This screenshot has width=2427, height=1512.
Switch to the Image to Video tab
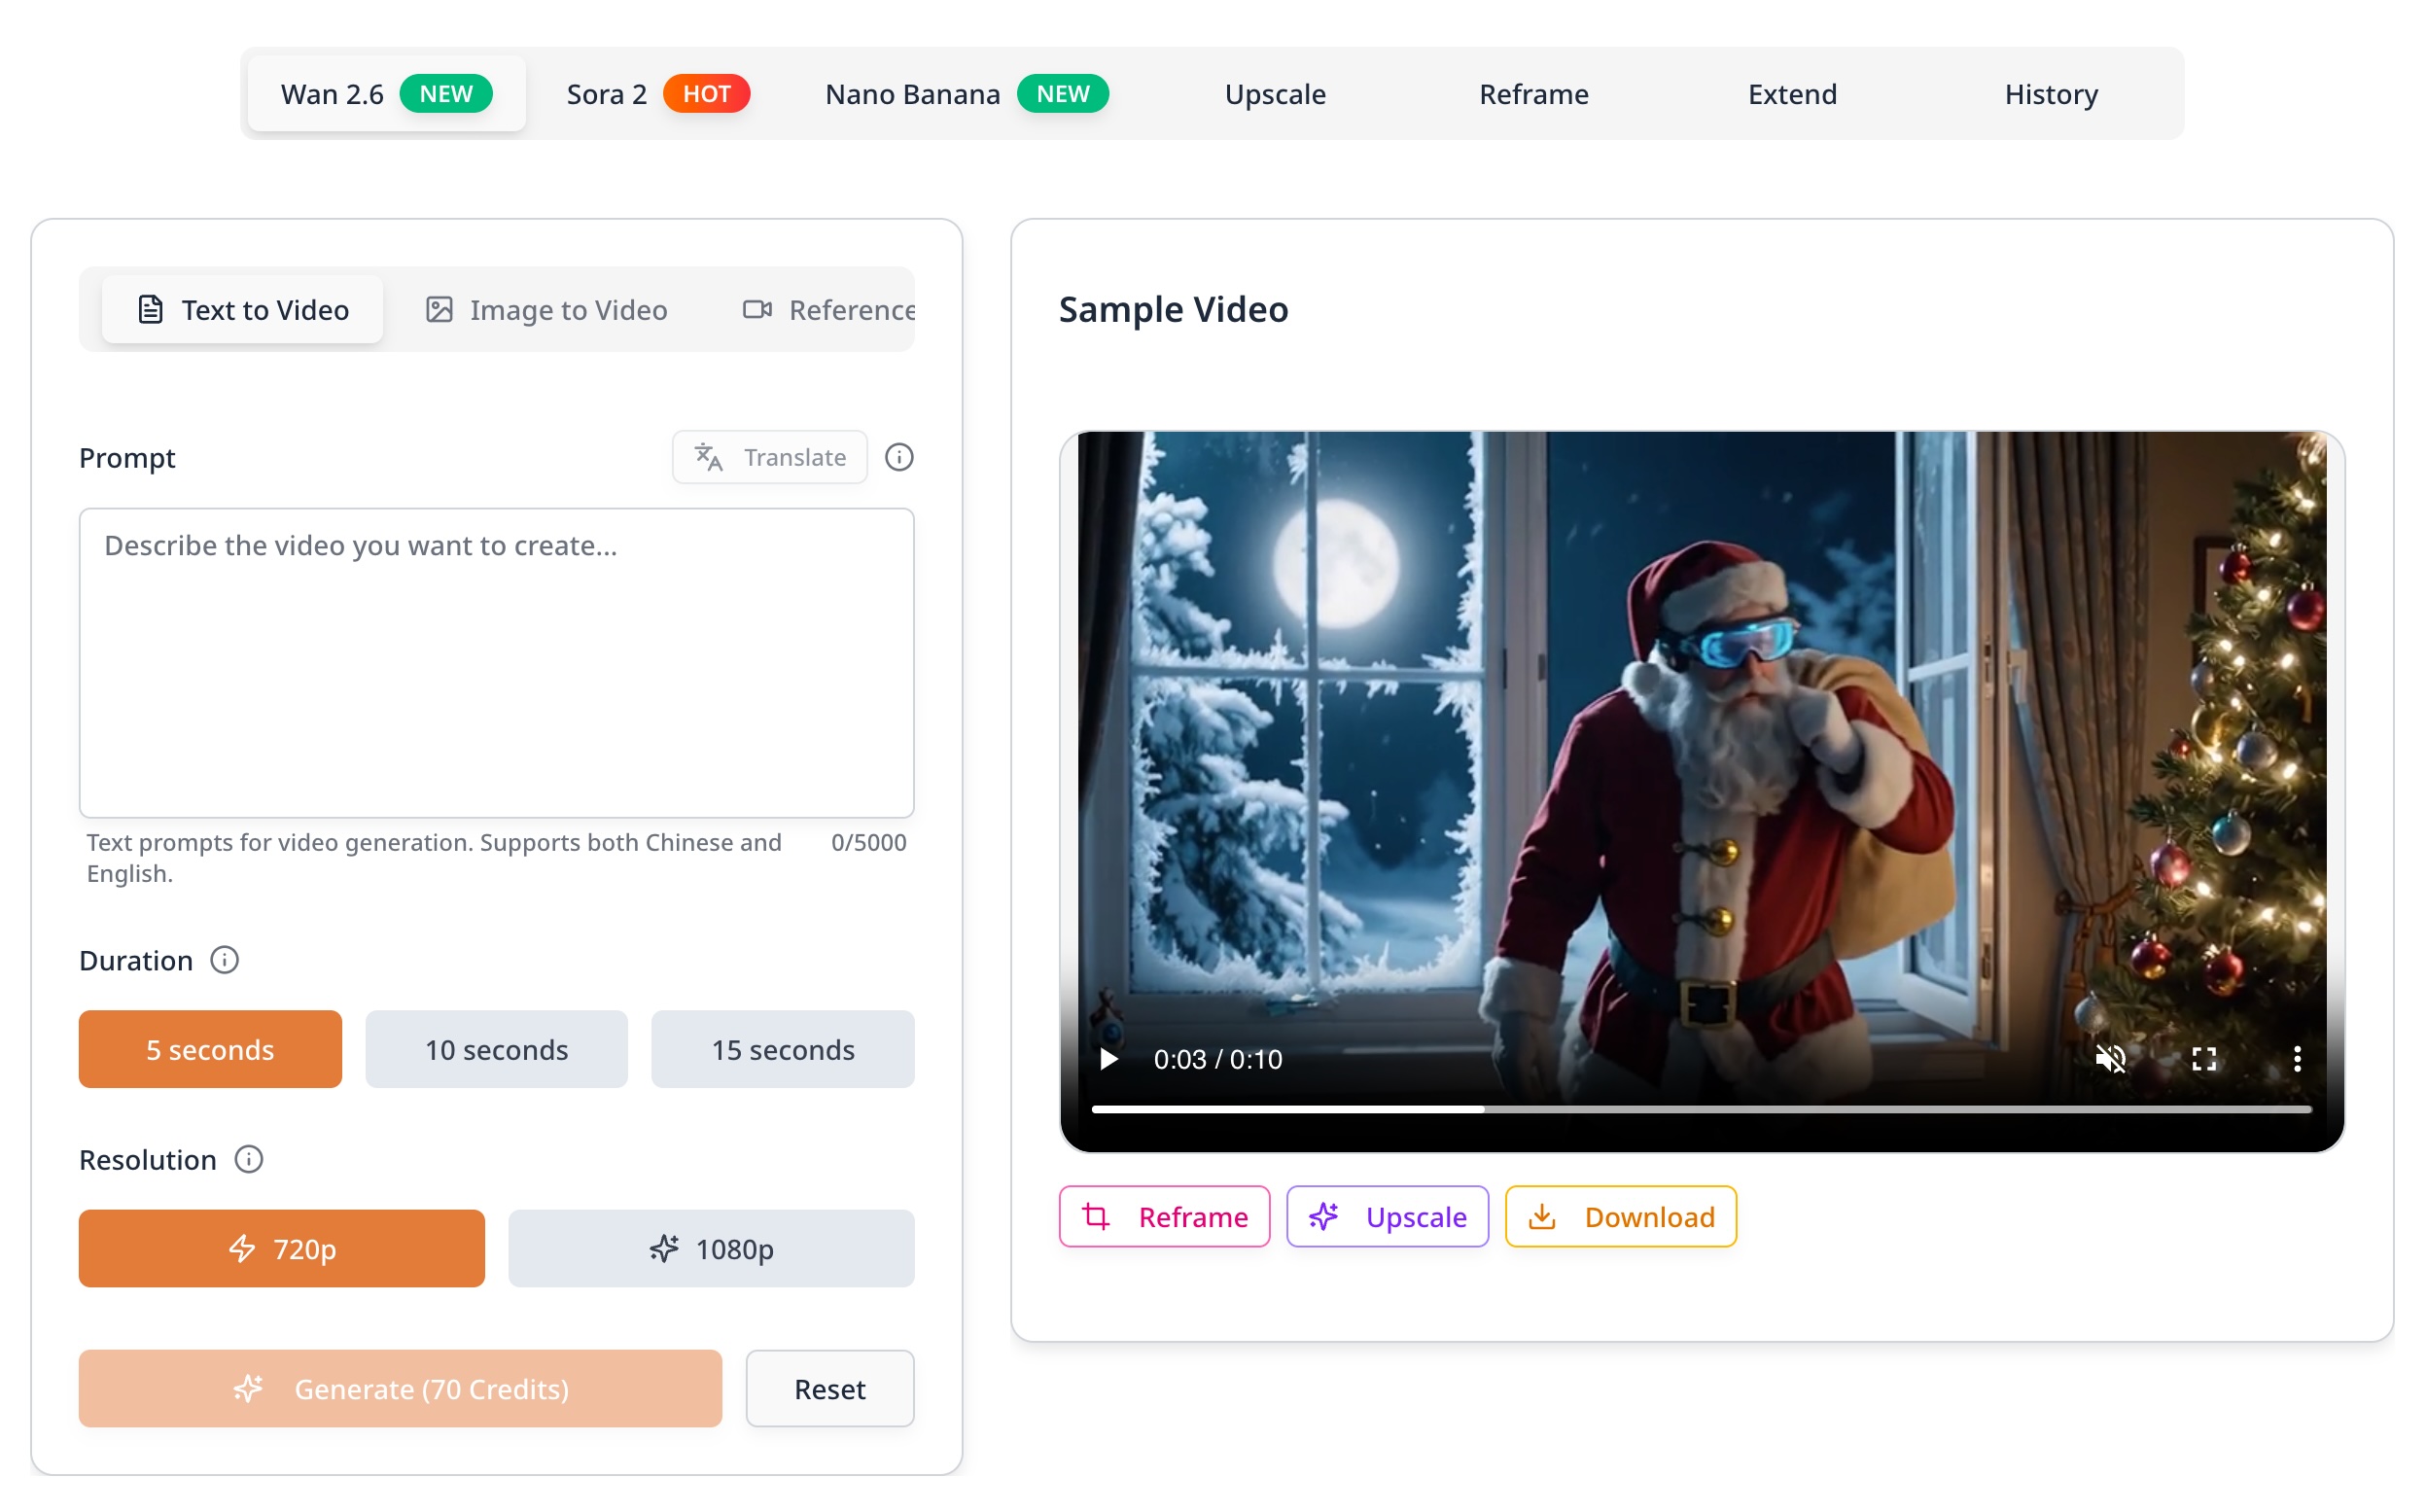(x=545, y=310)
